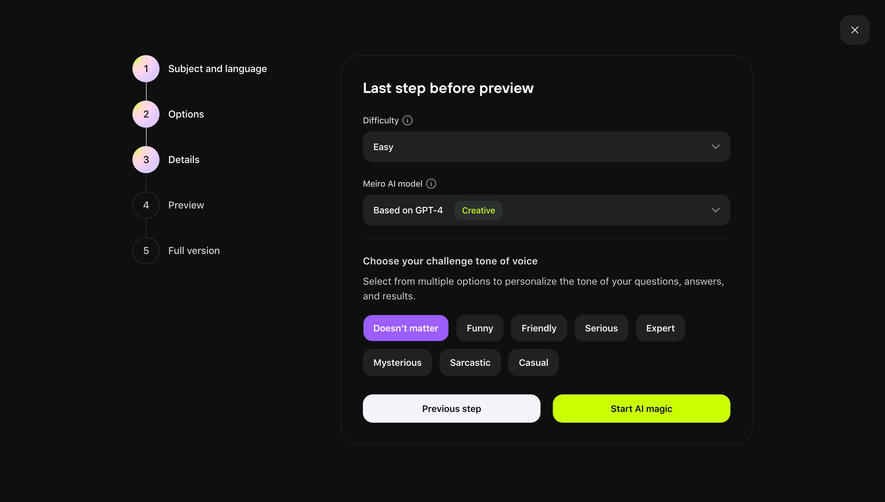Choose the Expert tone of voice
885x502 pixels.
(660, 328)
